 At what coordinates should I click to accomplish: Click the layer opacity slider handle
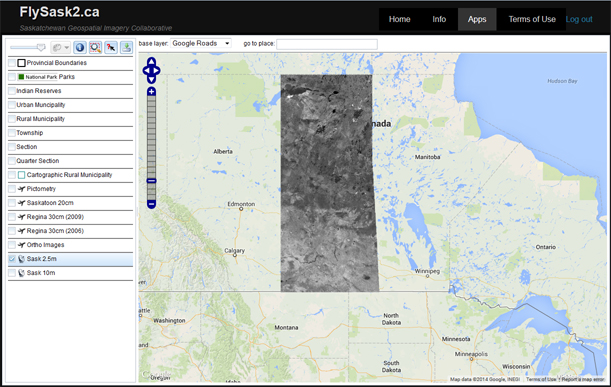pyautogui.click(x=41, y=48)
